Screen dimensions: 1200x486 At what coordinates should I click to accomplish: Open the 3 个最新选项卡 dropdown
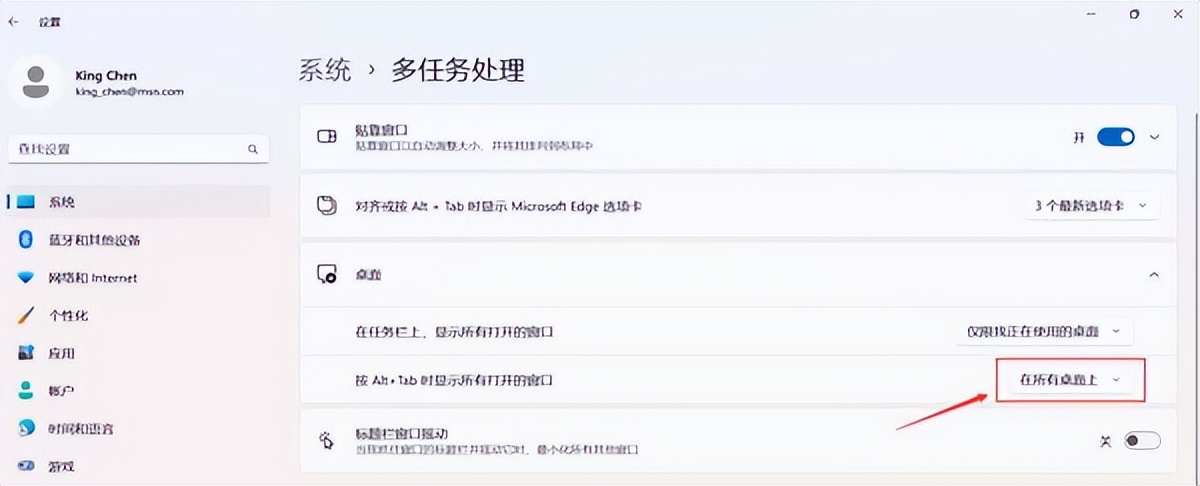point(1092,205)
